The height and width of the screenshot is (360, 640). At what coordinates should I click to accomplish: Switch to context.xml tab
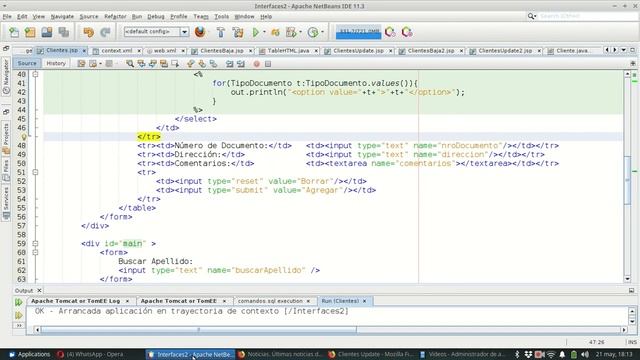(116, 51)
